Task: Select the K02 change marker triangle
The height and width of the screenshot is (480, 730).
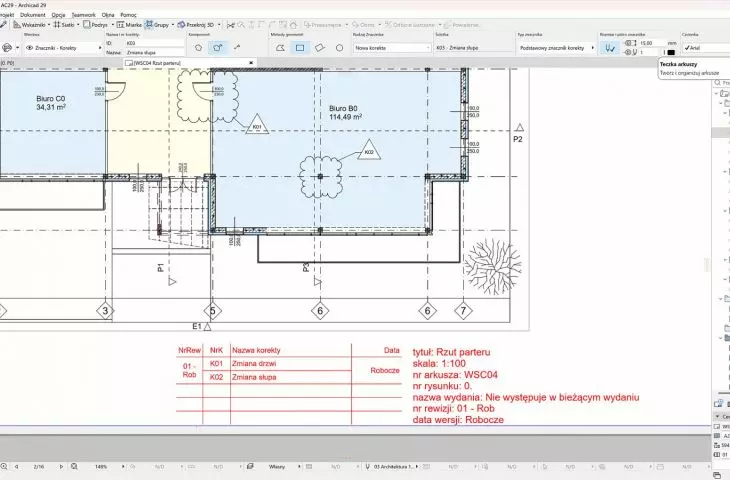Action: (x=369, y=151)
